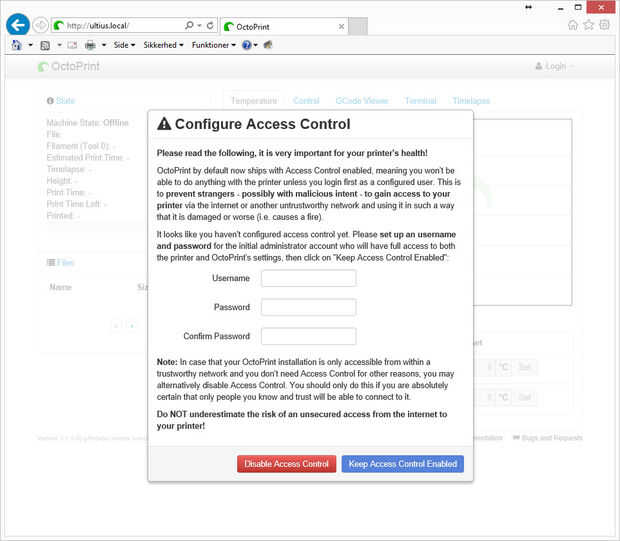Expand the Home icon dropdown arrow
The image size is (620, 541).
[x=30, y=45]
